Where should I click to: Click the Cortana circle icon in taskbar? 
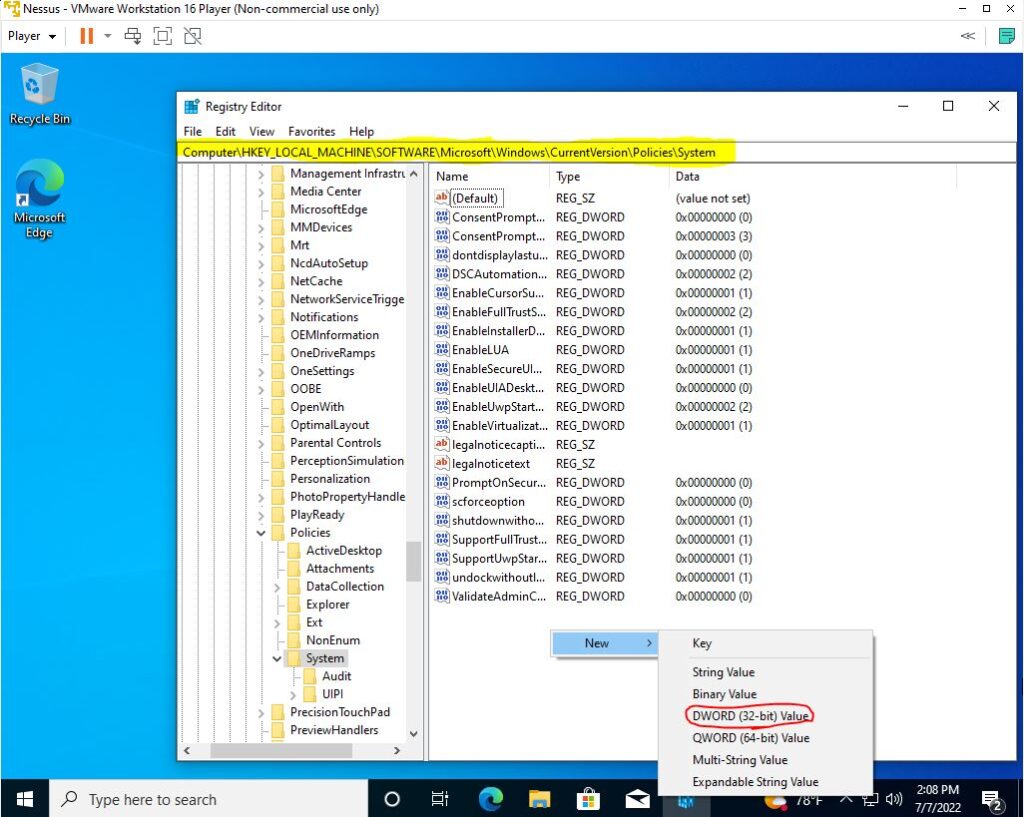tap(392, 799)
